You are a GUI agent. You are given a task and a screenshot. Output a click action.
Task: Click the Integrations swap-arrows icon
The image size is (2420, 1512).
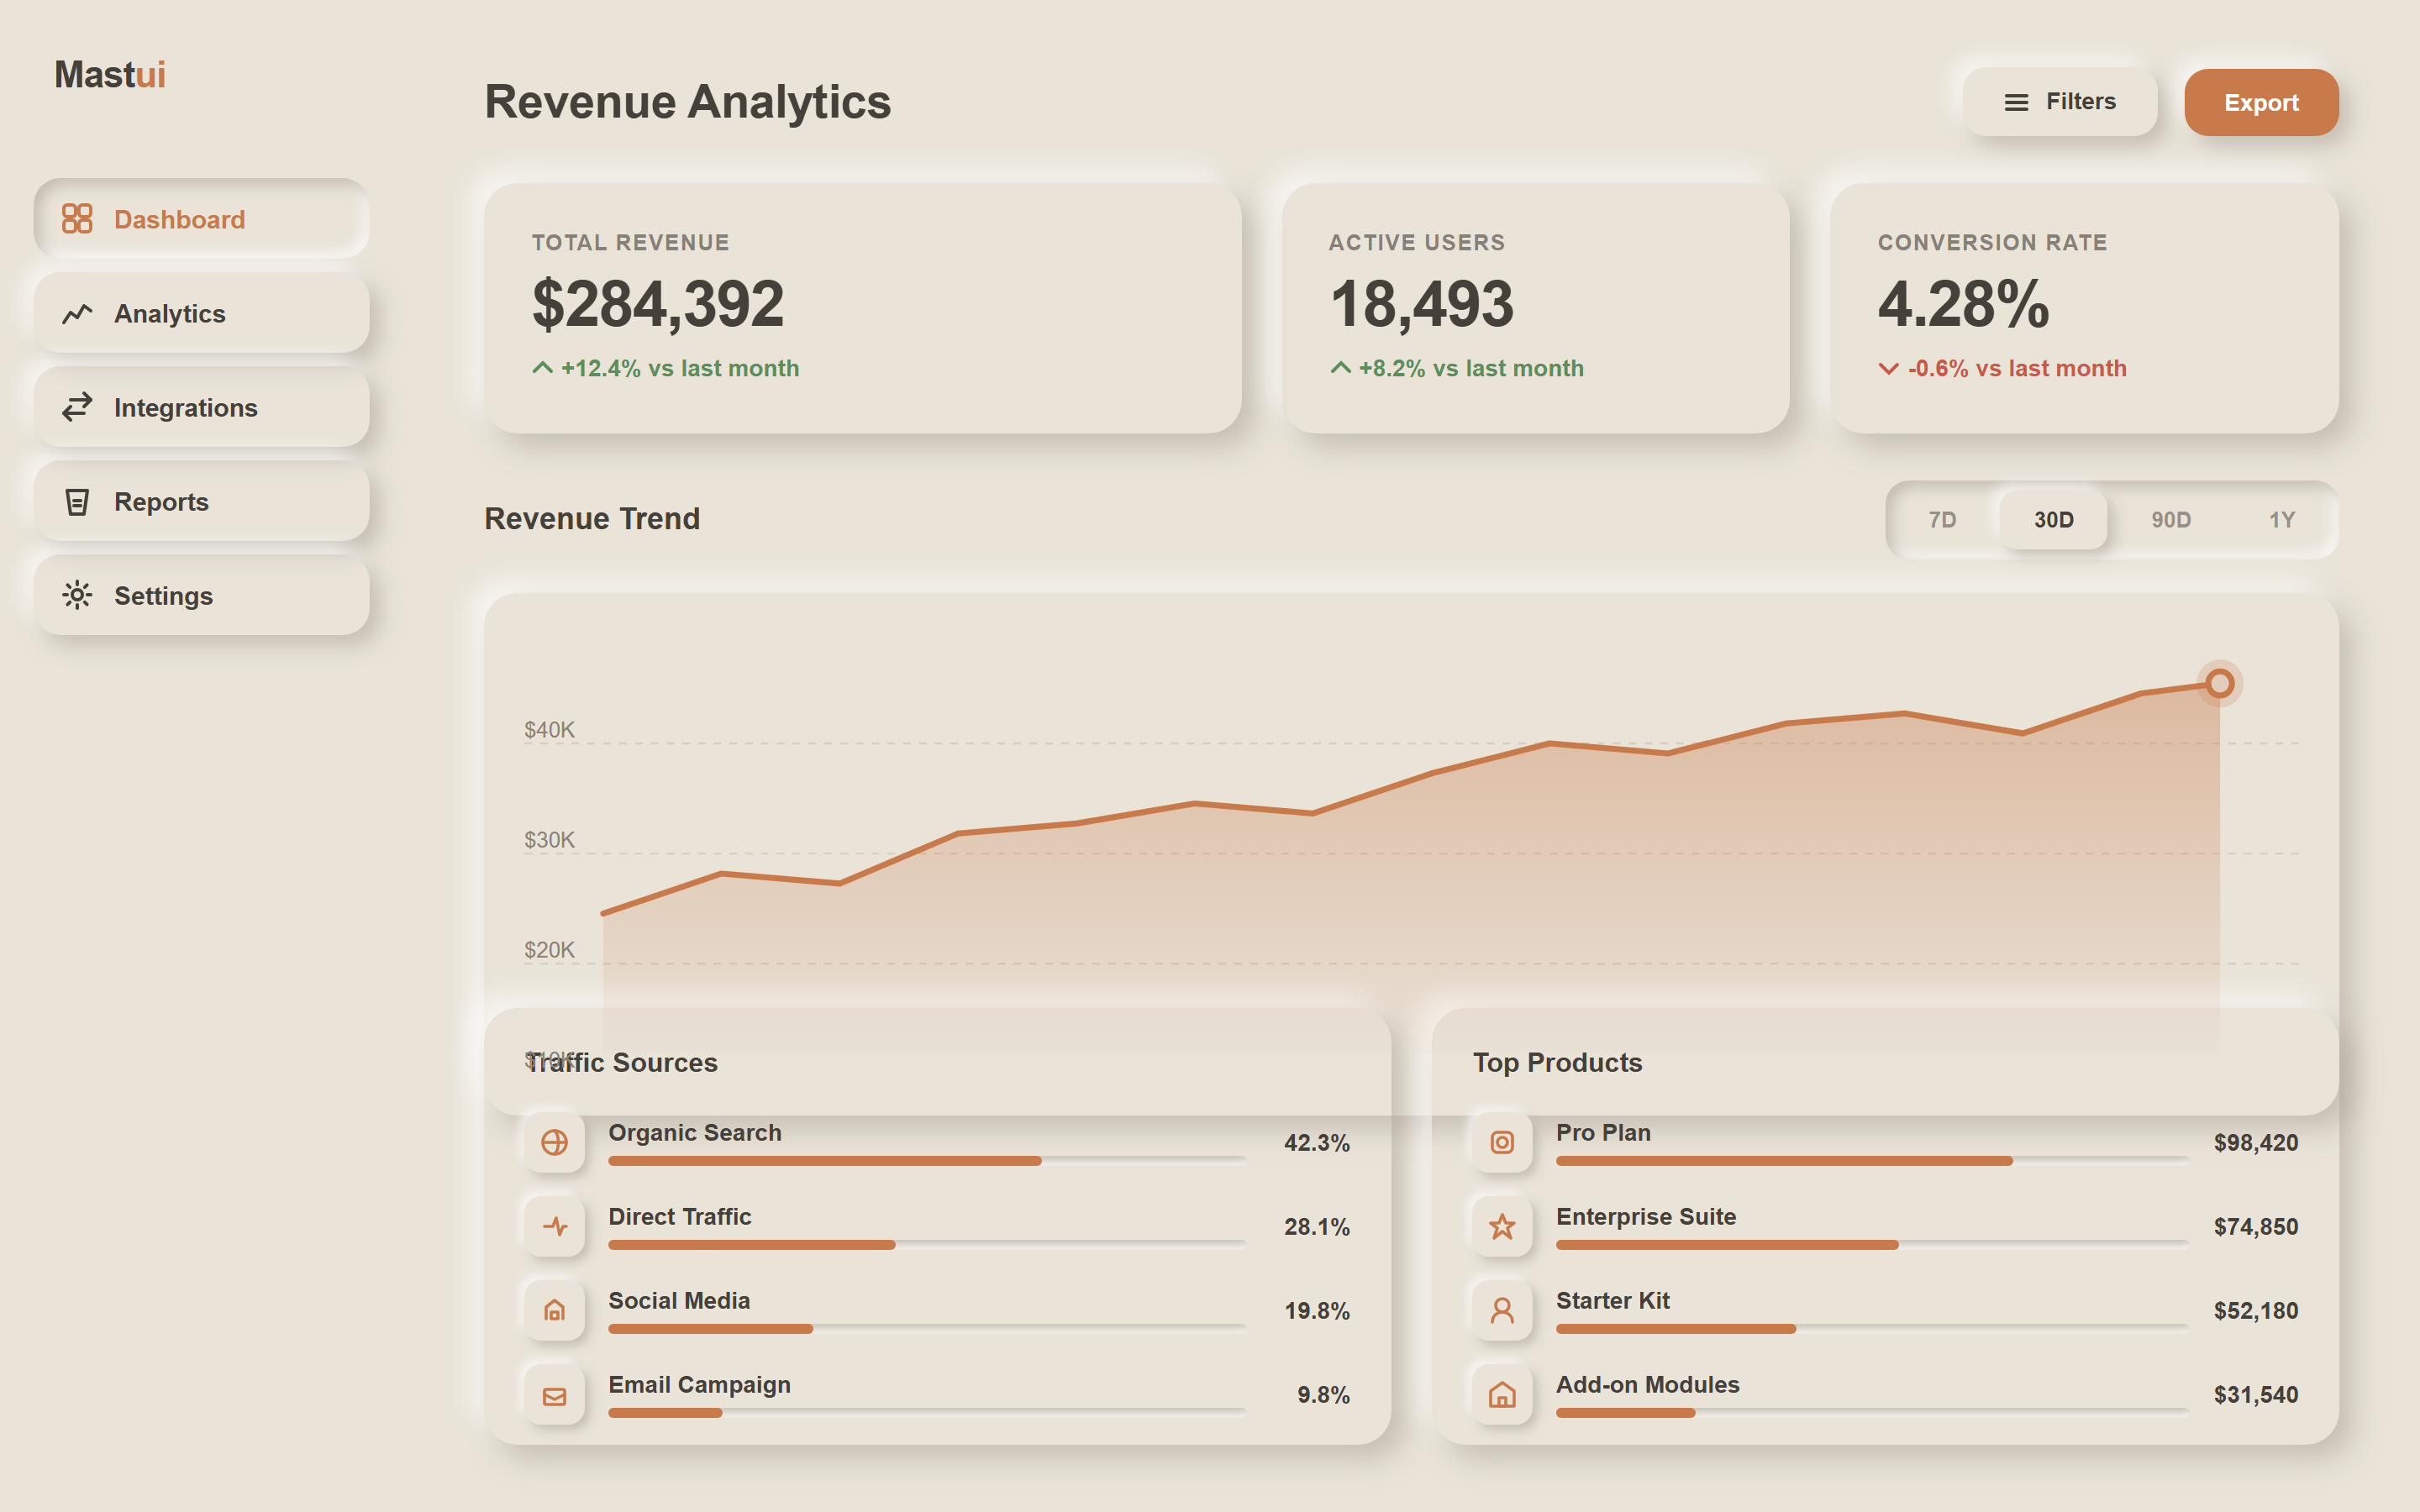pyautogui.click(x=77, y=407)
